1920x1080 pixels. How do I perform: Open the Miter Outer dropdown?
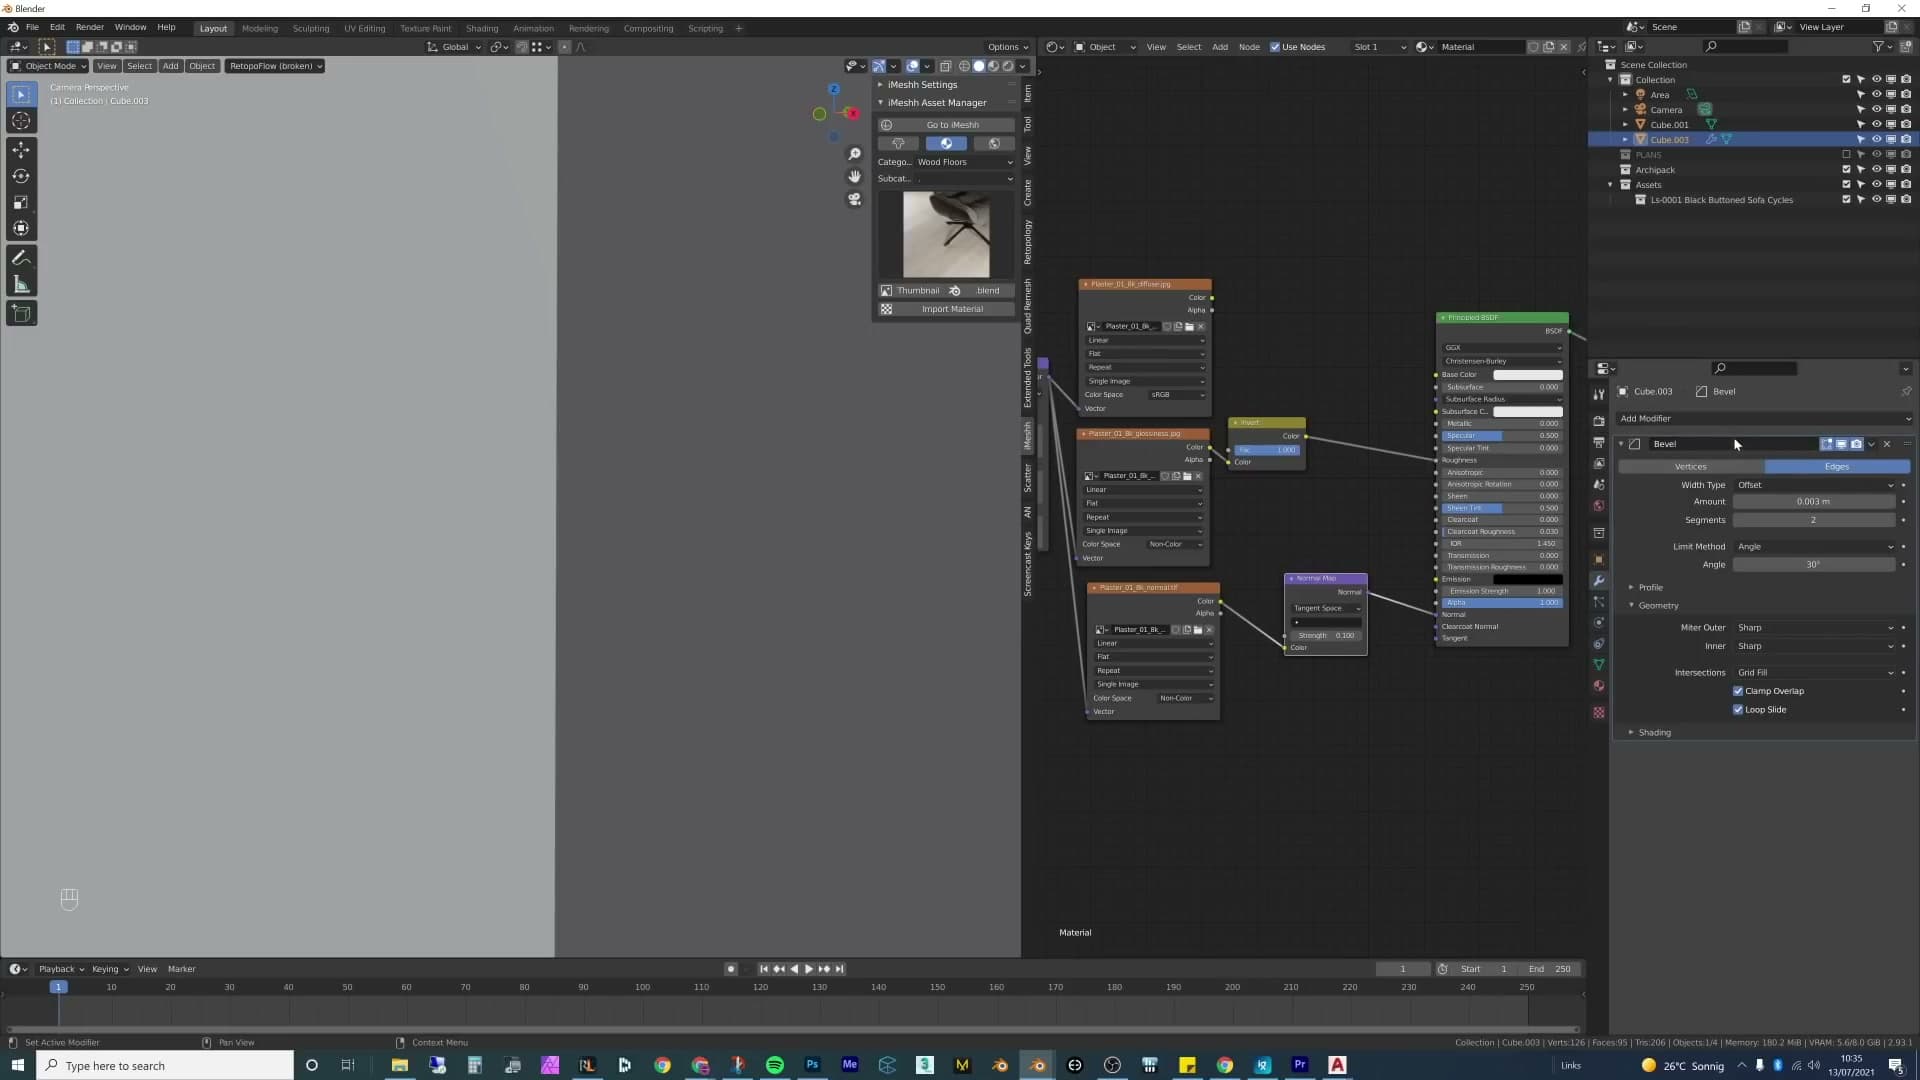(x=1815, y=628)
